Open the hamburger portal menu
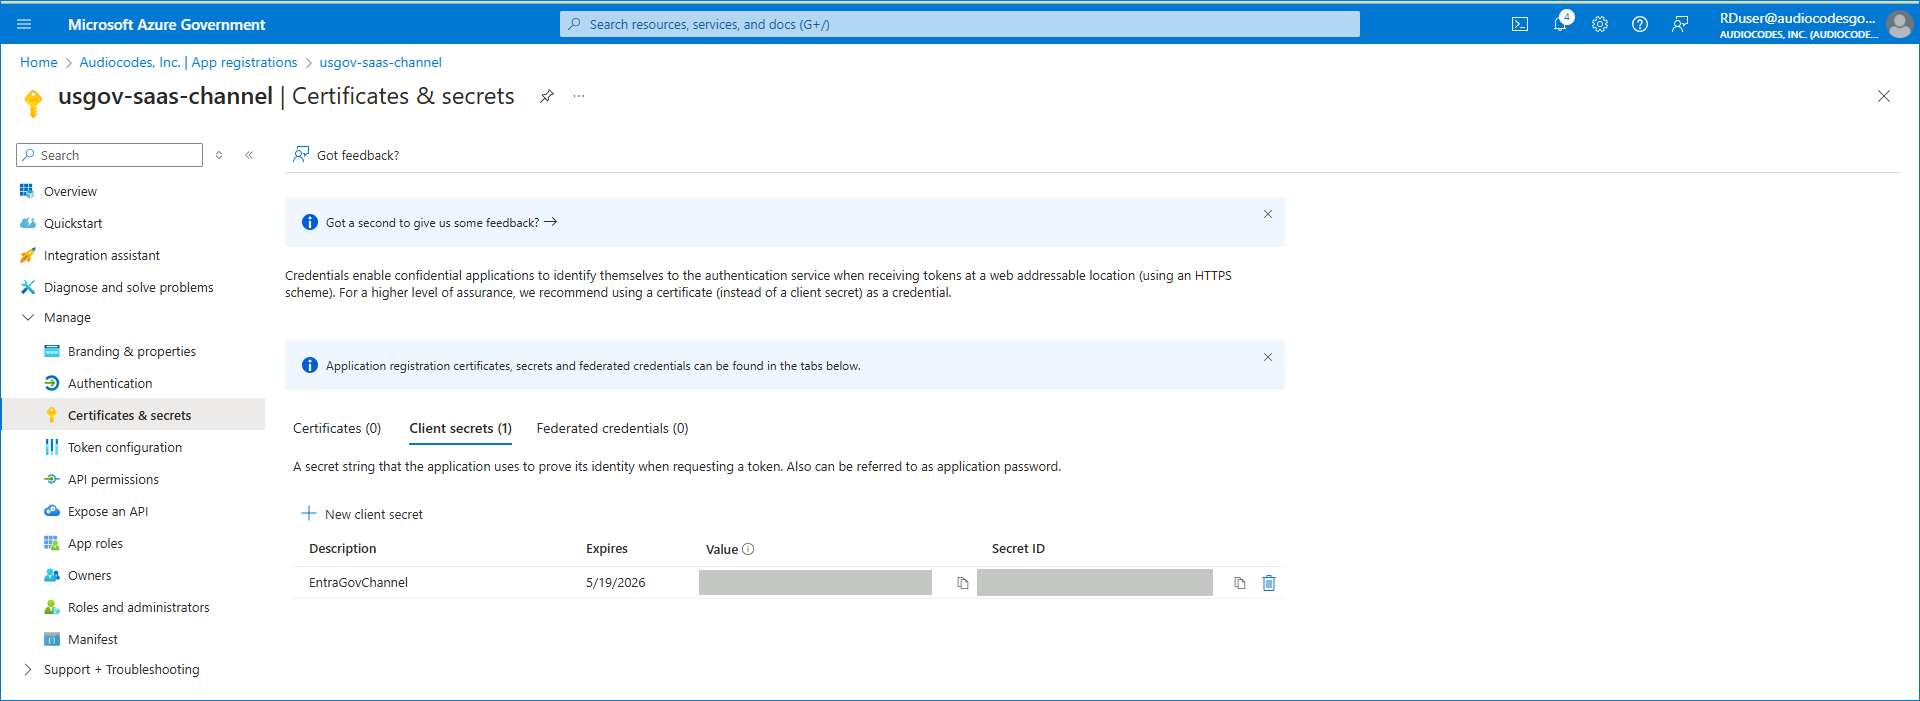1920x701 pixels. (24, 24)
